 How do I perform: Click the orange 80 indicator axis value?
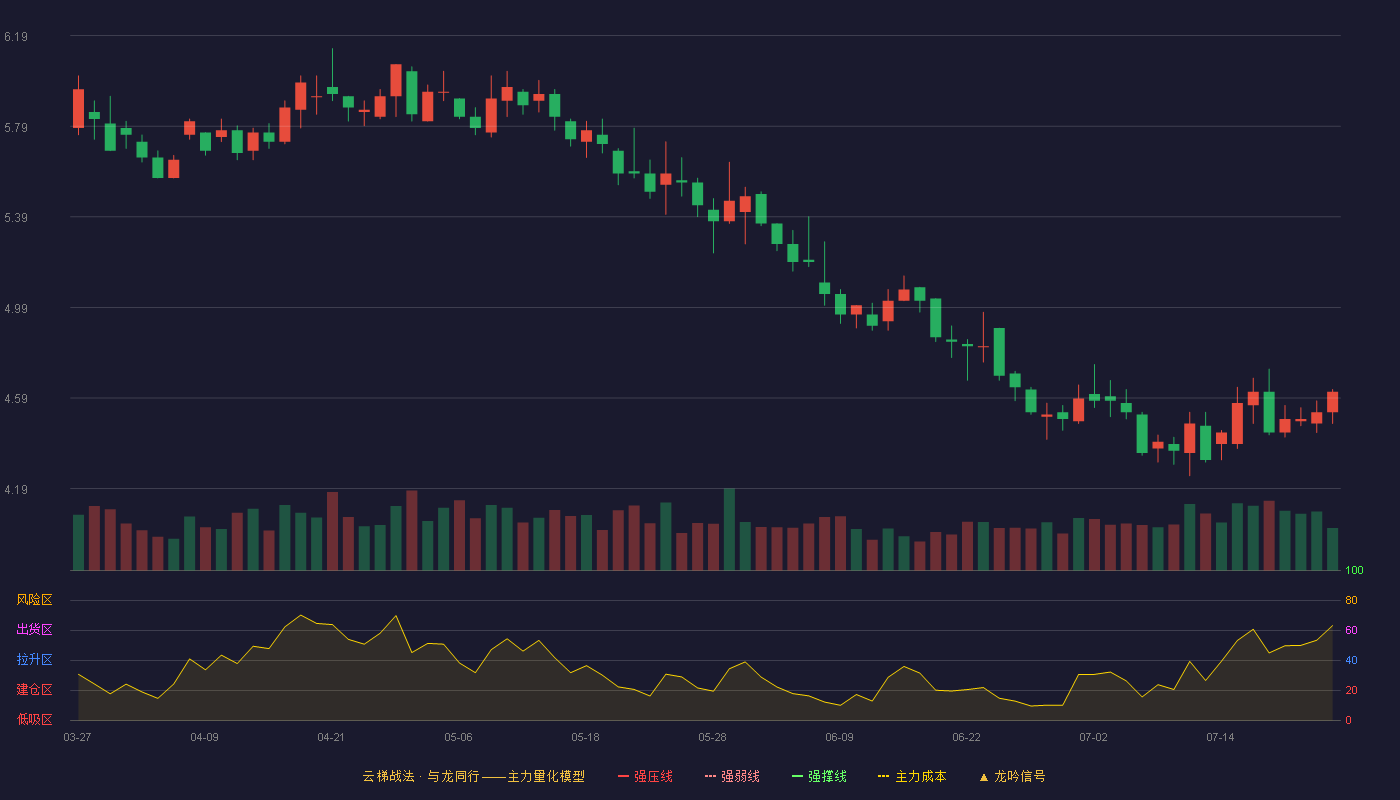[1351, 601]
